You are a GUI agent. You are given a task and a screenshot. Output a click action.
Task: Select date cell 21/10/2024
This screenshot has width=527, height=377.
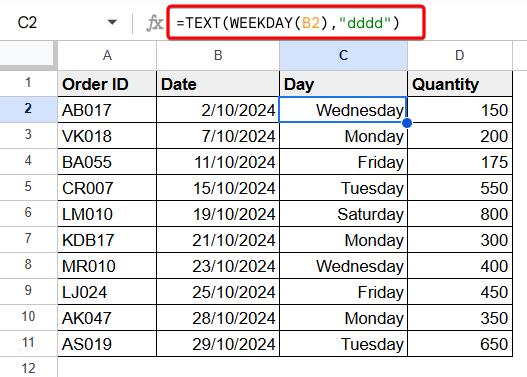[218, 240]
